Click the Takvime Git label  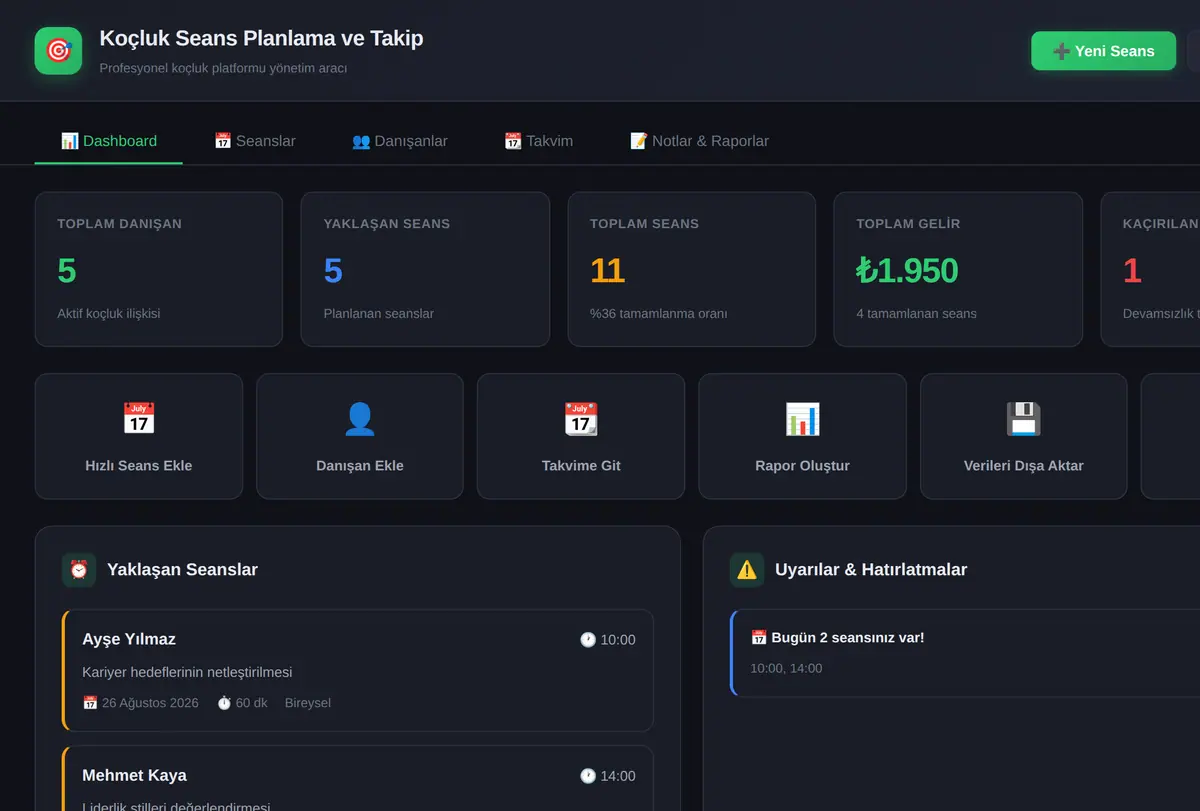(581, 466)
